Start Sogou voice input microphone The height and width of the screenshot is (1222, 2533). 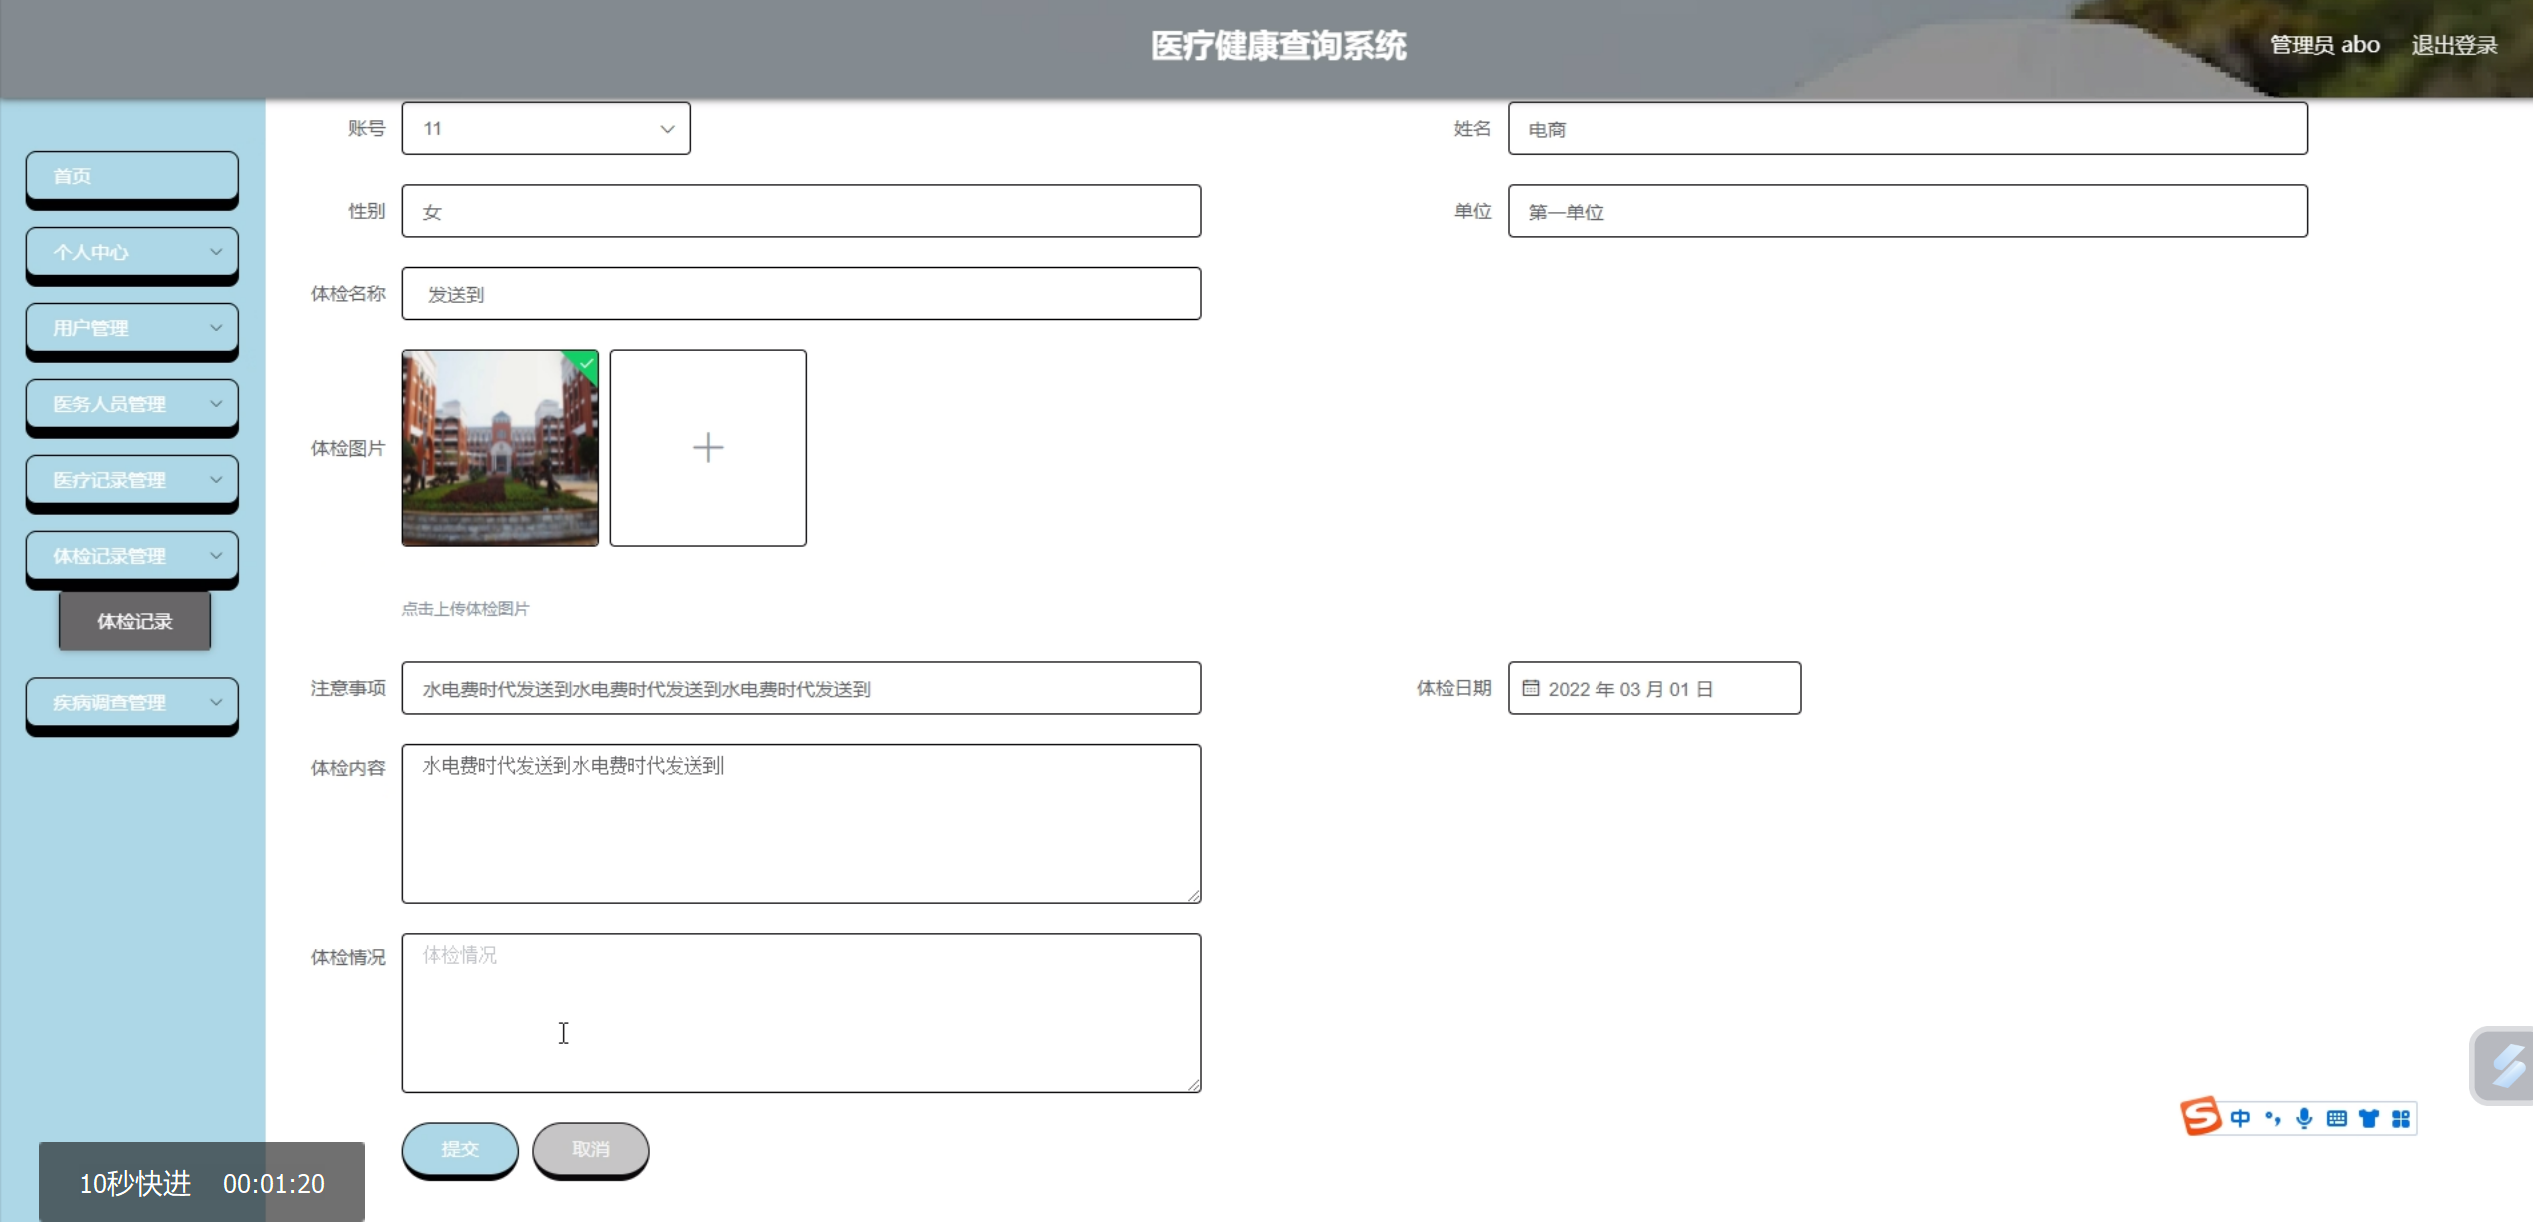pyautogui.click(x=2304, y=1118)
